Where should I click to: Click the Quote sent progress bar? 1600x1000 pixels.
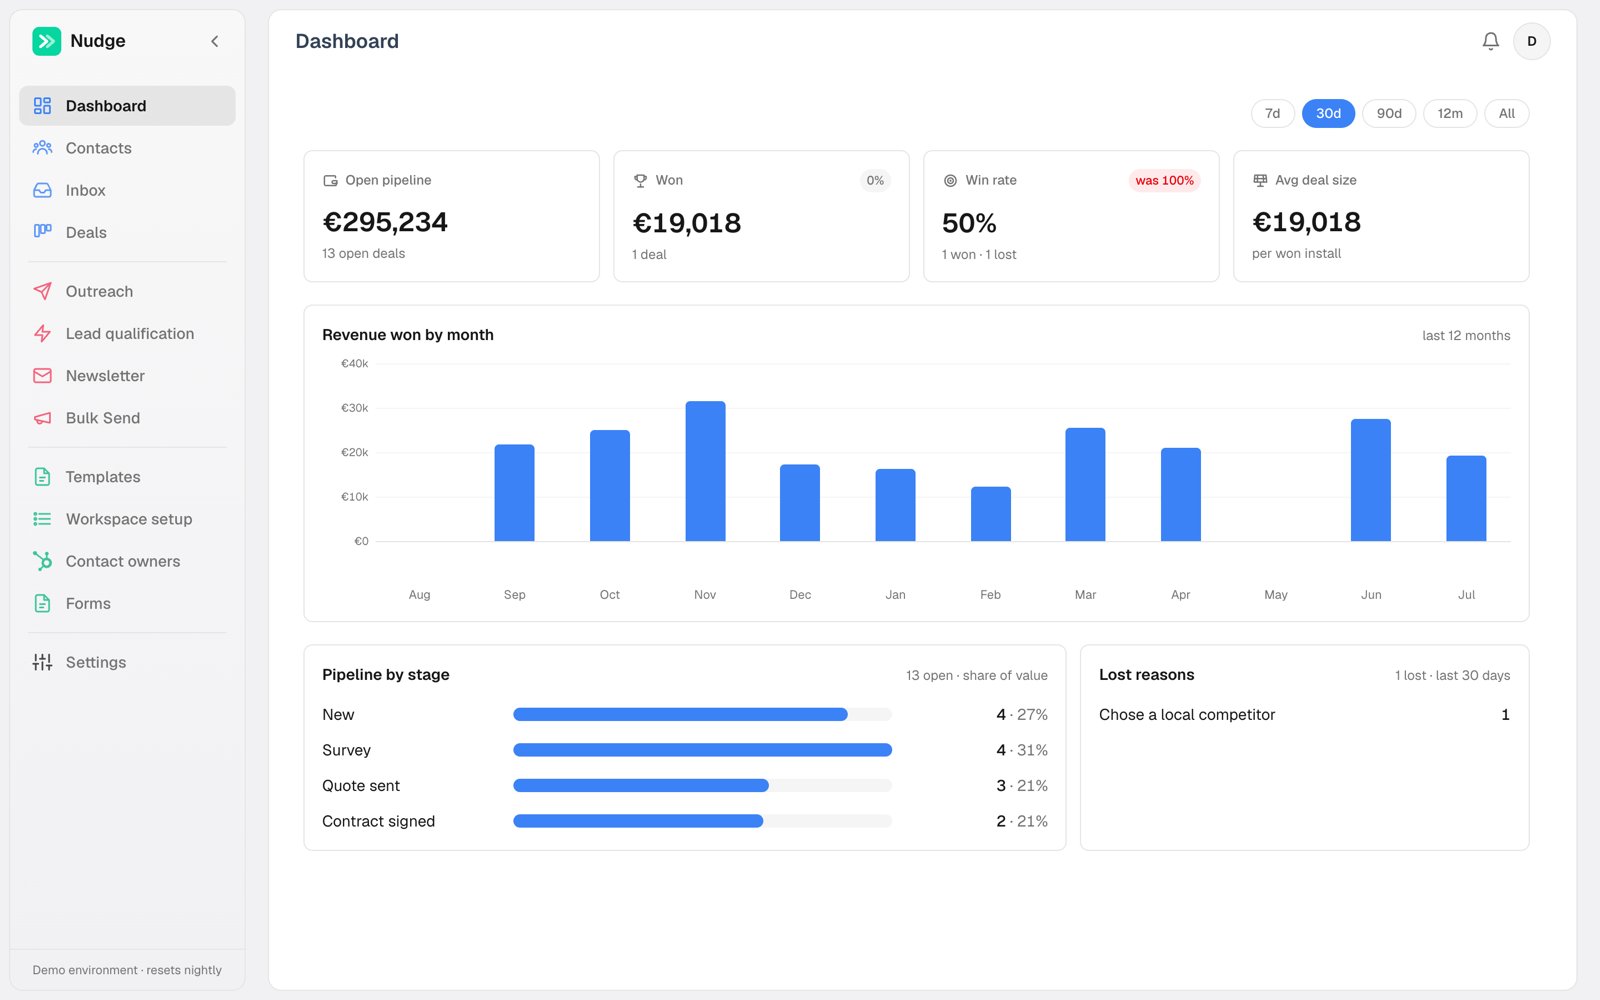(x=702, y=786)
